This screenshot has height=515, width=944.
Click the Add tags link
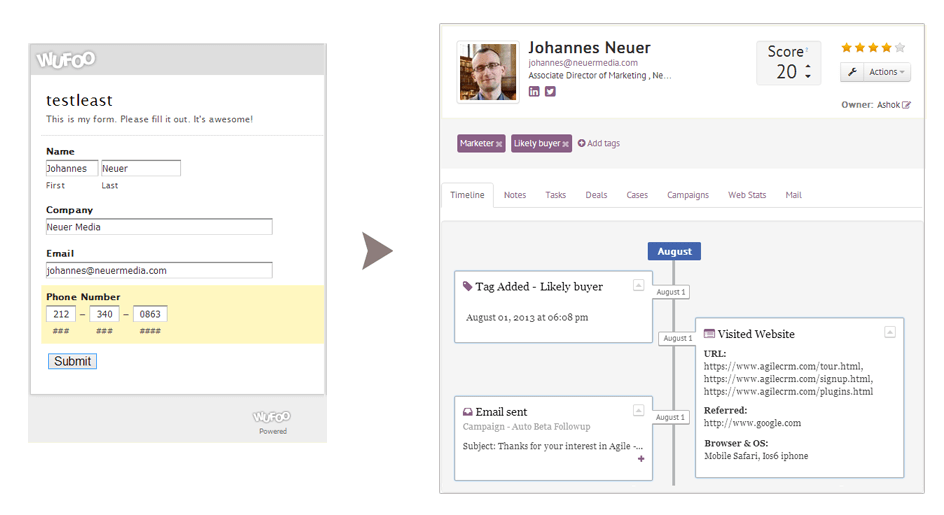[x=603, y=143]
